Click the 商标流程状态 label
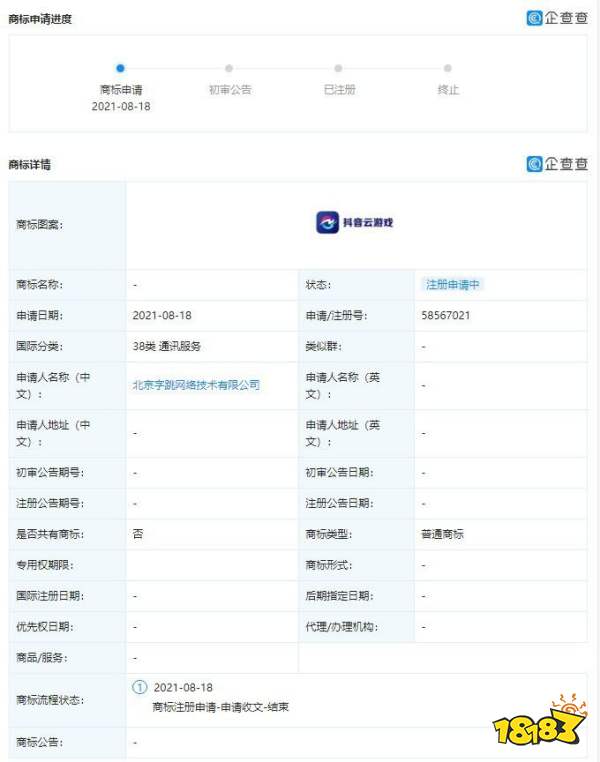This screenshot has width=600, height=762. pyautogui.click(x=50, y=700)
